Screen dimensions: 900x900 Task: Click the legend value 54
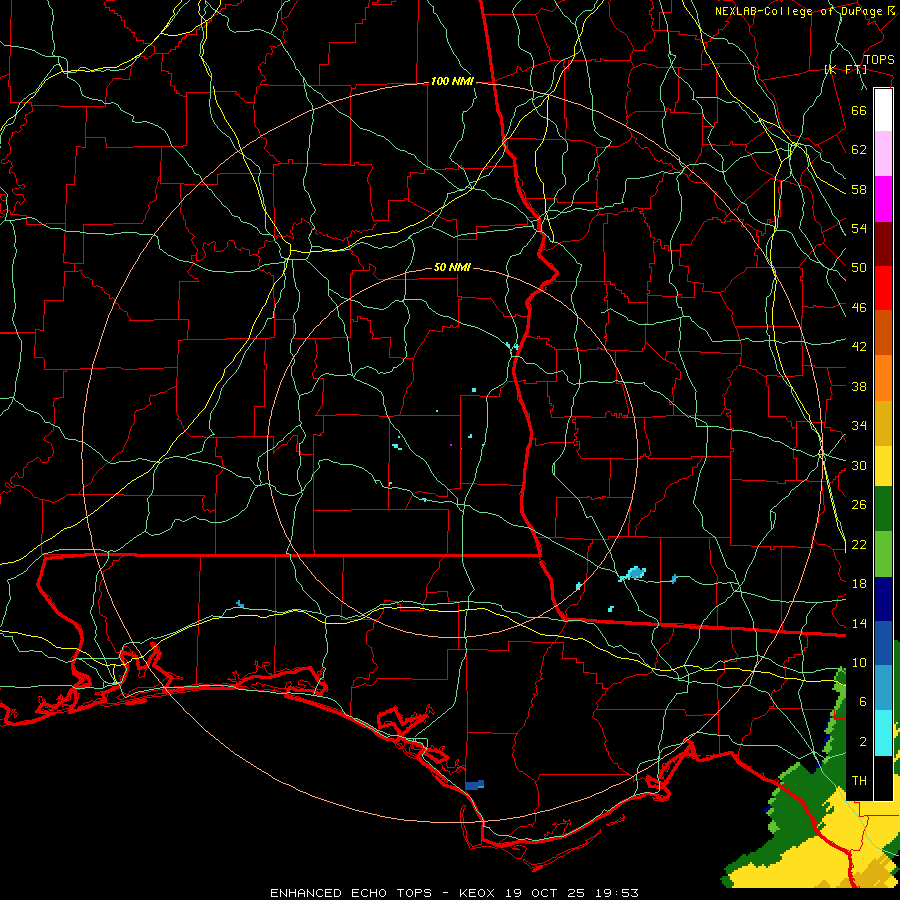click(x=859, y=228)
